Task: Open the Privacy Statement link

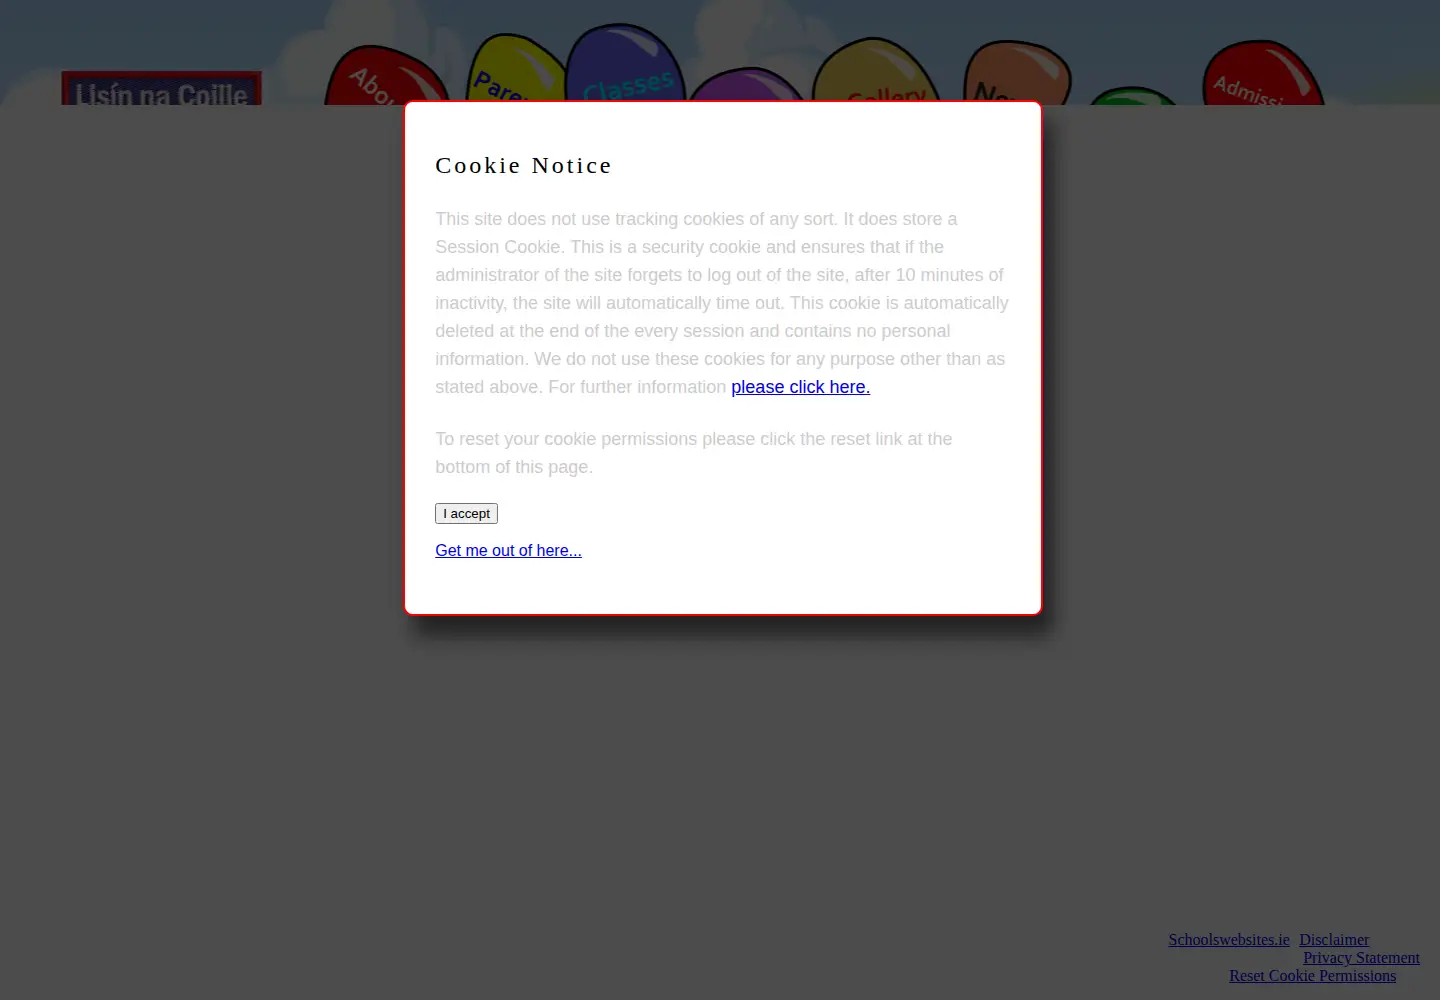Action: point(1361,958)
